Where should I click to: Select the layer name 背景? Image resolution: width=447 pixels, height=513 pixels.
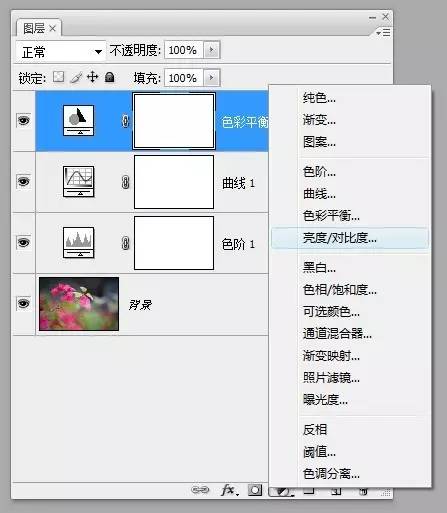[140, 305]
